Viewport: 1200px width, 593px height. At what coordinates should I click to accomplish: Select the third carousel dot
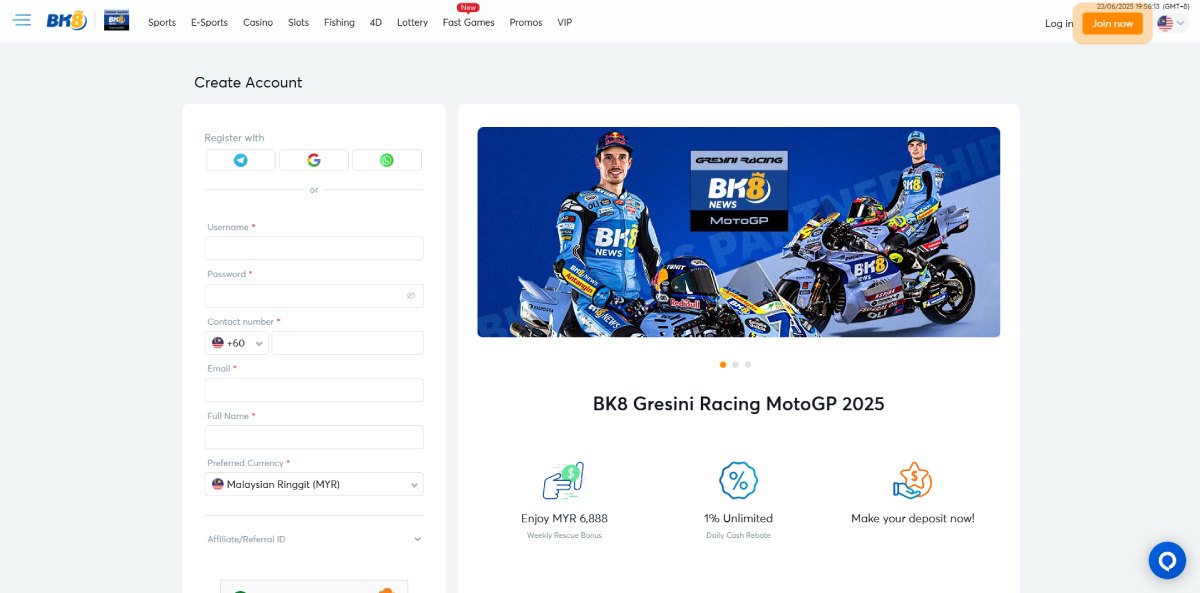tap(748, 365)
